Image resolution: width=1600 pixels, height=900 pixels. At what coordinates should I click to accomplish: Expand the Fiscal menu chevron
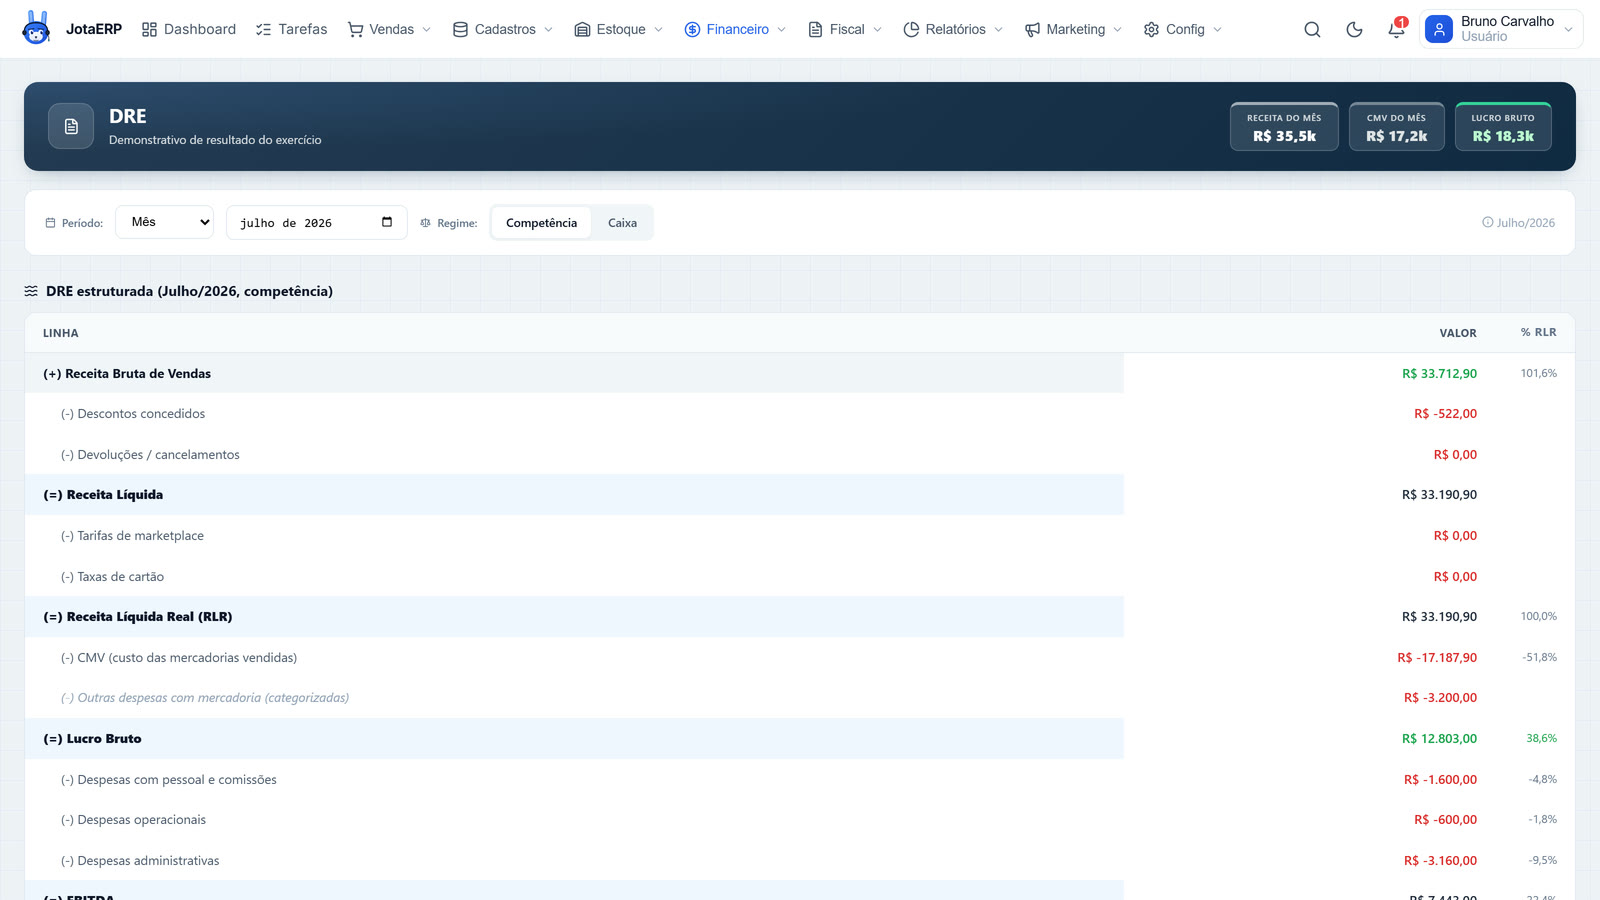tap(878, 30)
